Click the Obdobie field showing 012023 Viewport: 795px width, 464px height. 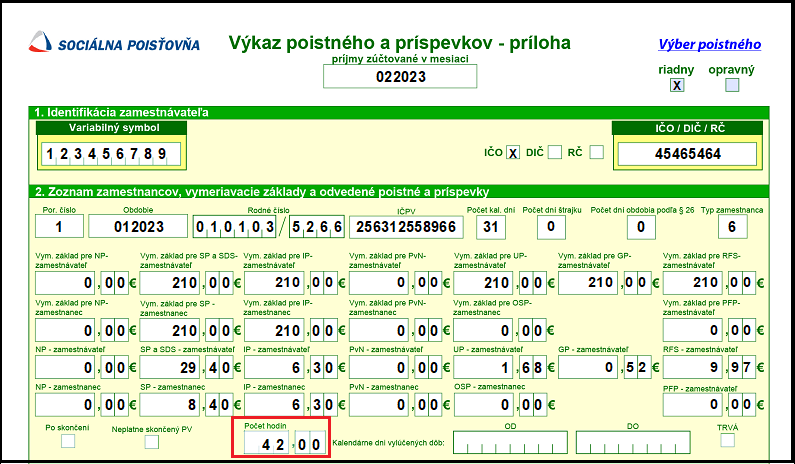[x=138, y=227]
